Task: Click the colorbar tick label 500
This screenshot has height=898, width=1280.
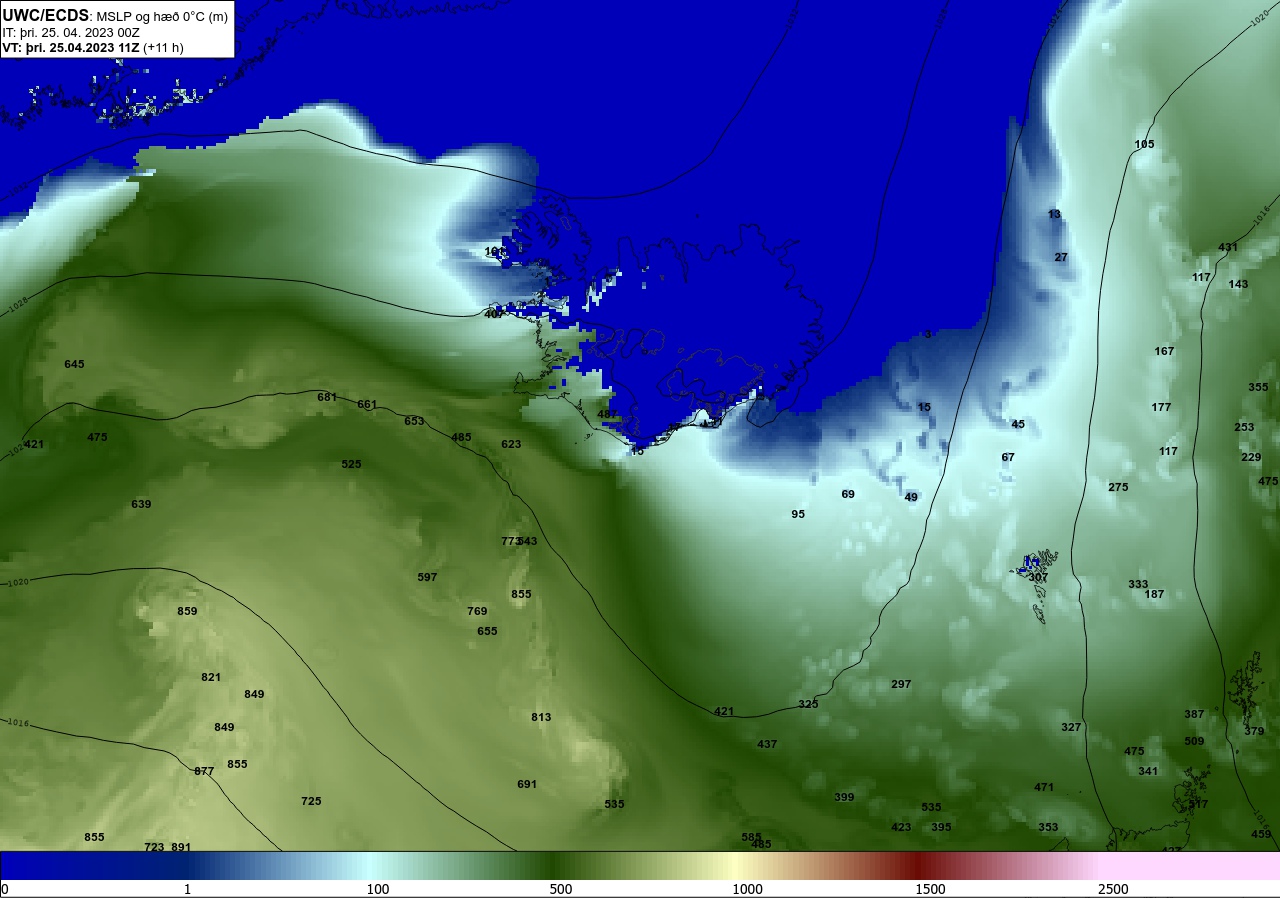Action: pyautogui.click(x=560, y=889)
